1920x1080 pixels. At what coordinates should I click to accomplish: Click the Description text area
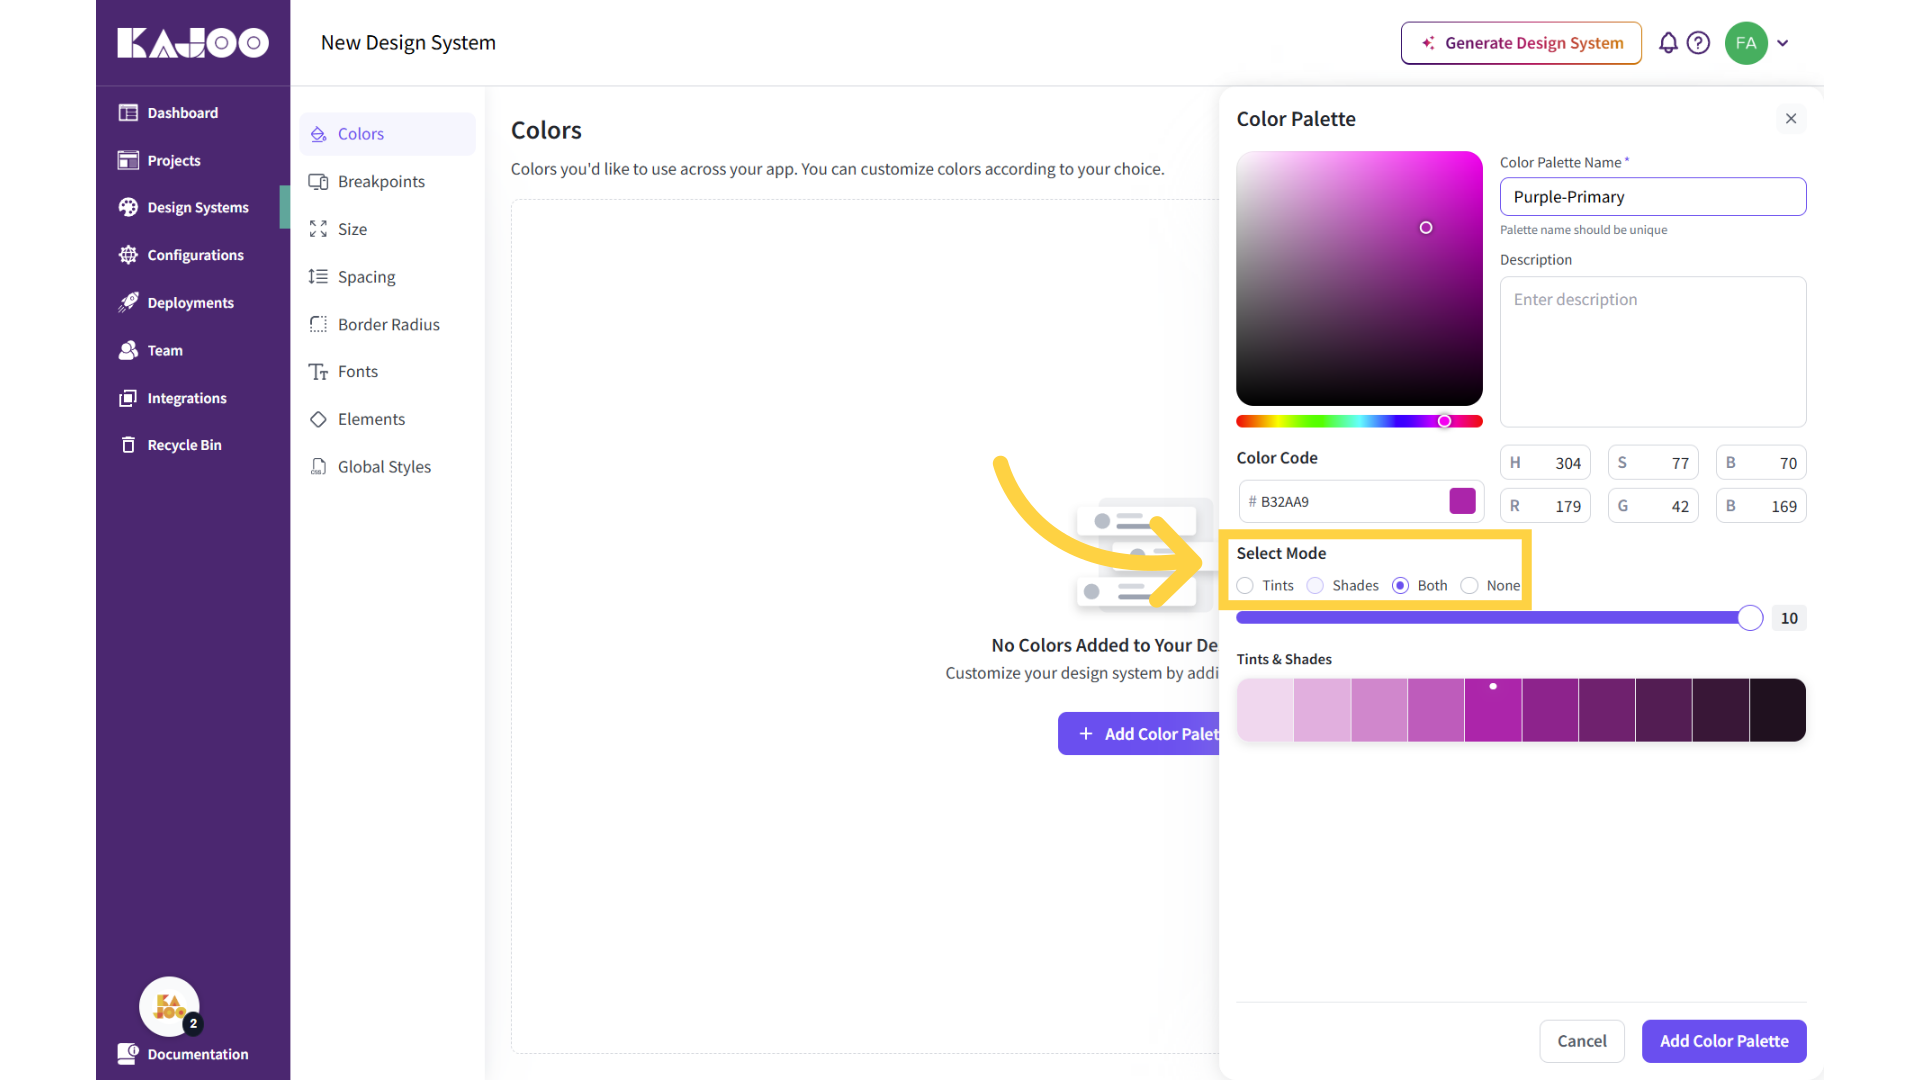[1653, 352]
